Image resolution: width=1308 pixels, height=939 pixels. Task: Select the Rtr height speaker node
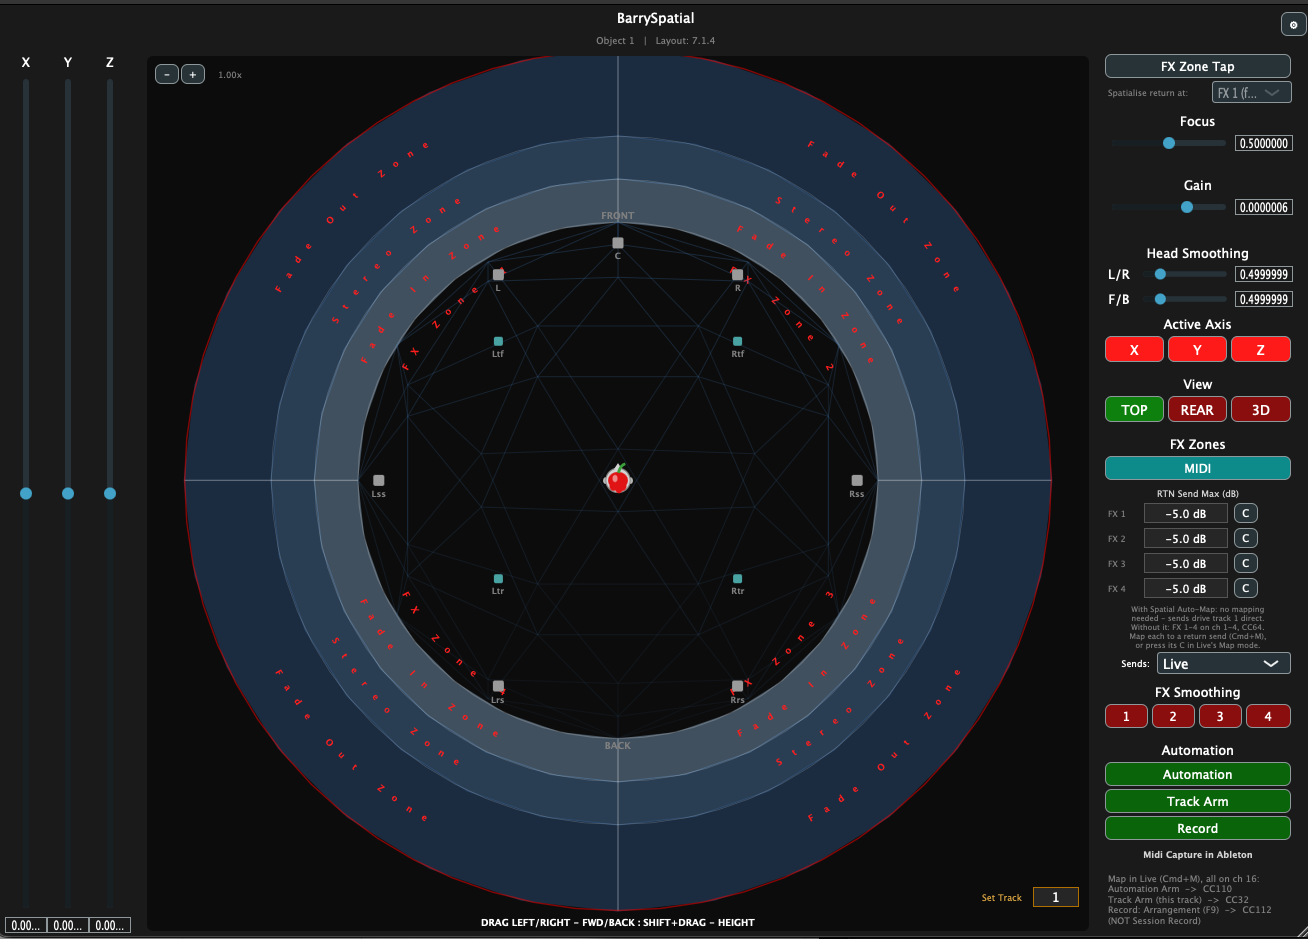click(x=738, y=579)
